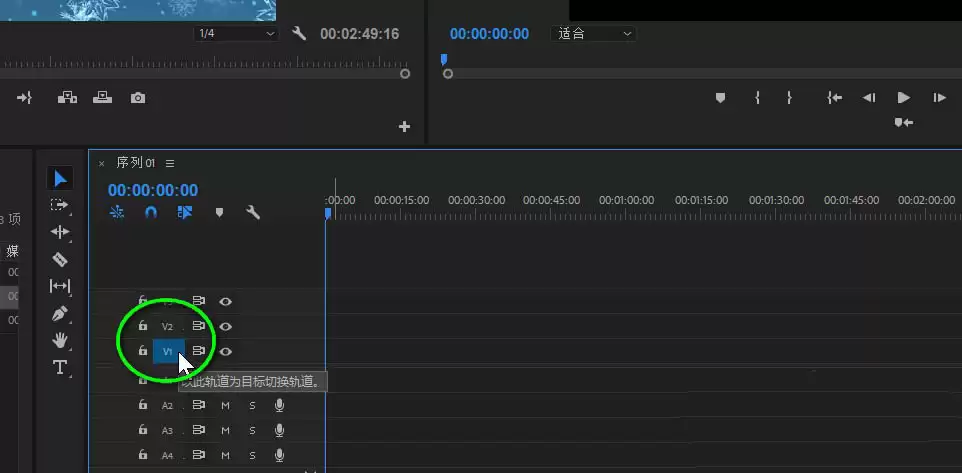Open the 序列 01 panel menu

(170, 163)
